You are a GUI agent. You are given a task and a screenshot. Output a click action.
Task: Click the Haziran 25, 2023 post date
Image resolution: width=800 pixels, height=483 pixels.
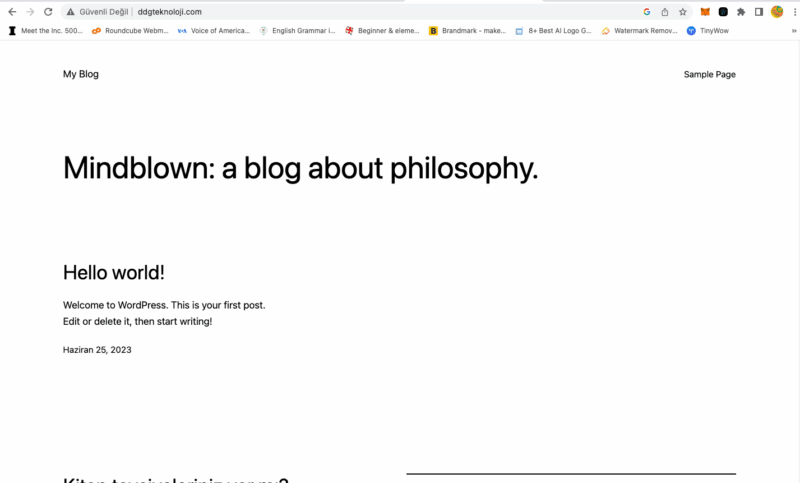(97, 350)
